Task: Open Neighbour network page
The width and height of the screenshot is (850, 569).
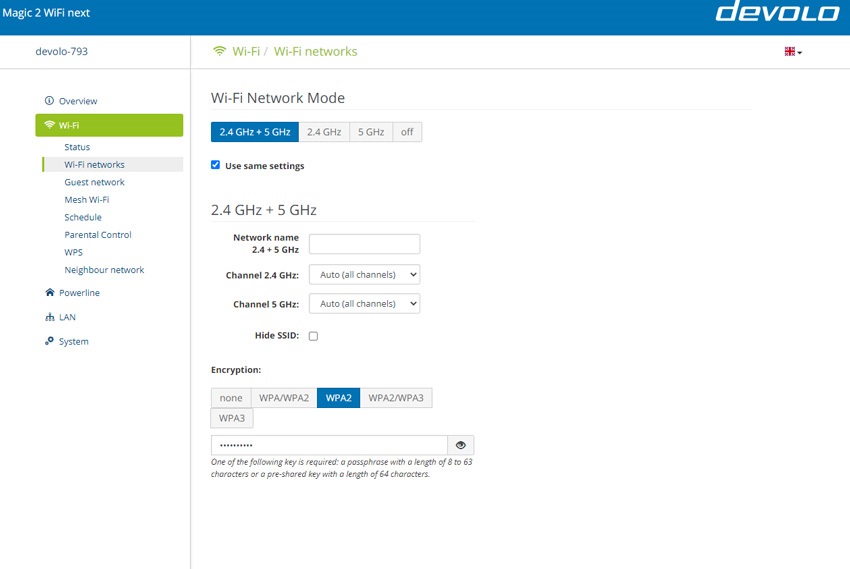Action: (x=104, y=270)
